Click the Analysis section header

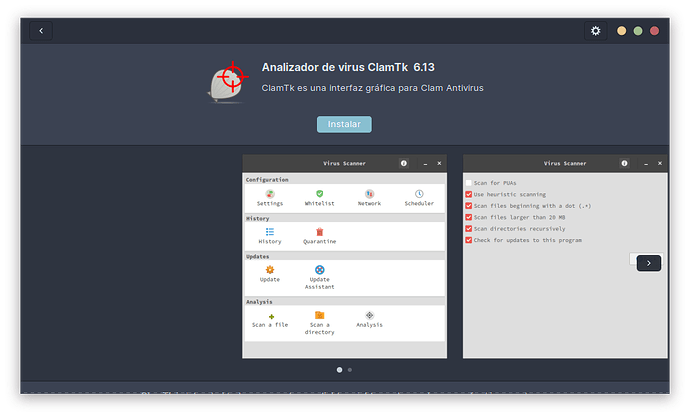259,302
